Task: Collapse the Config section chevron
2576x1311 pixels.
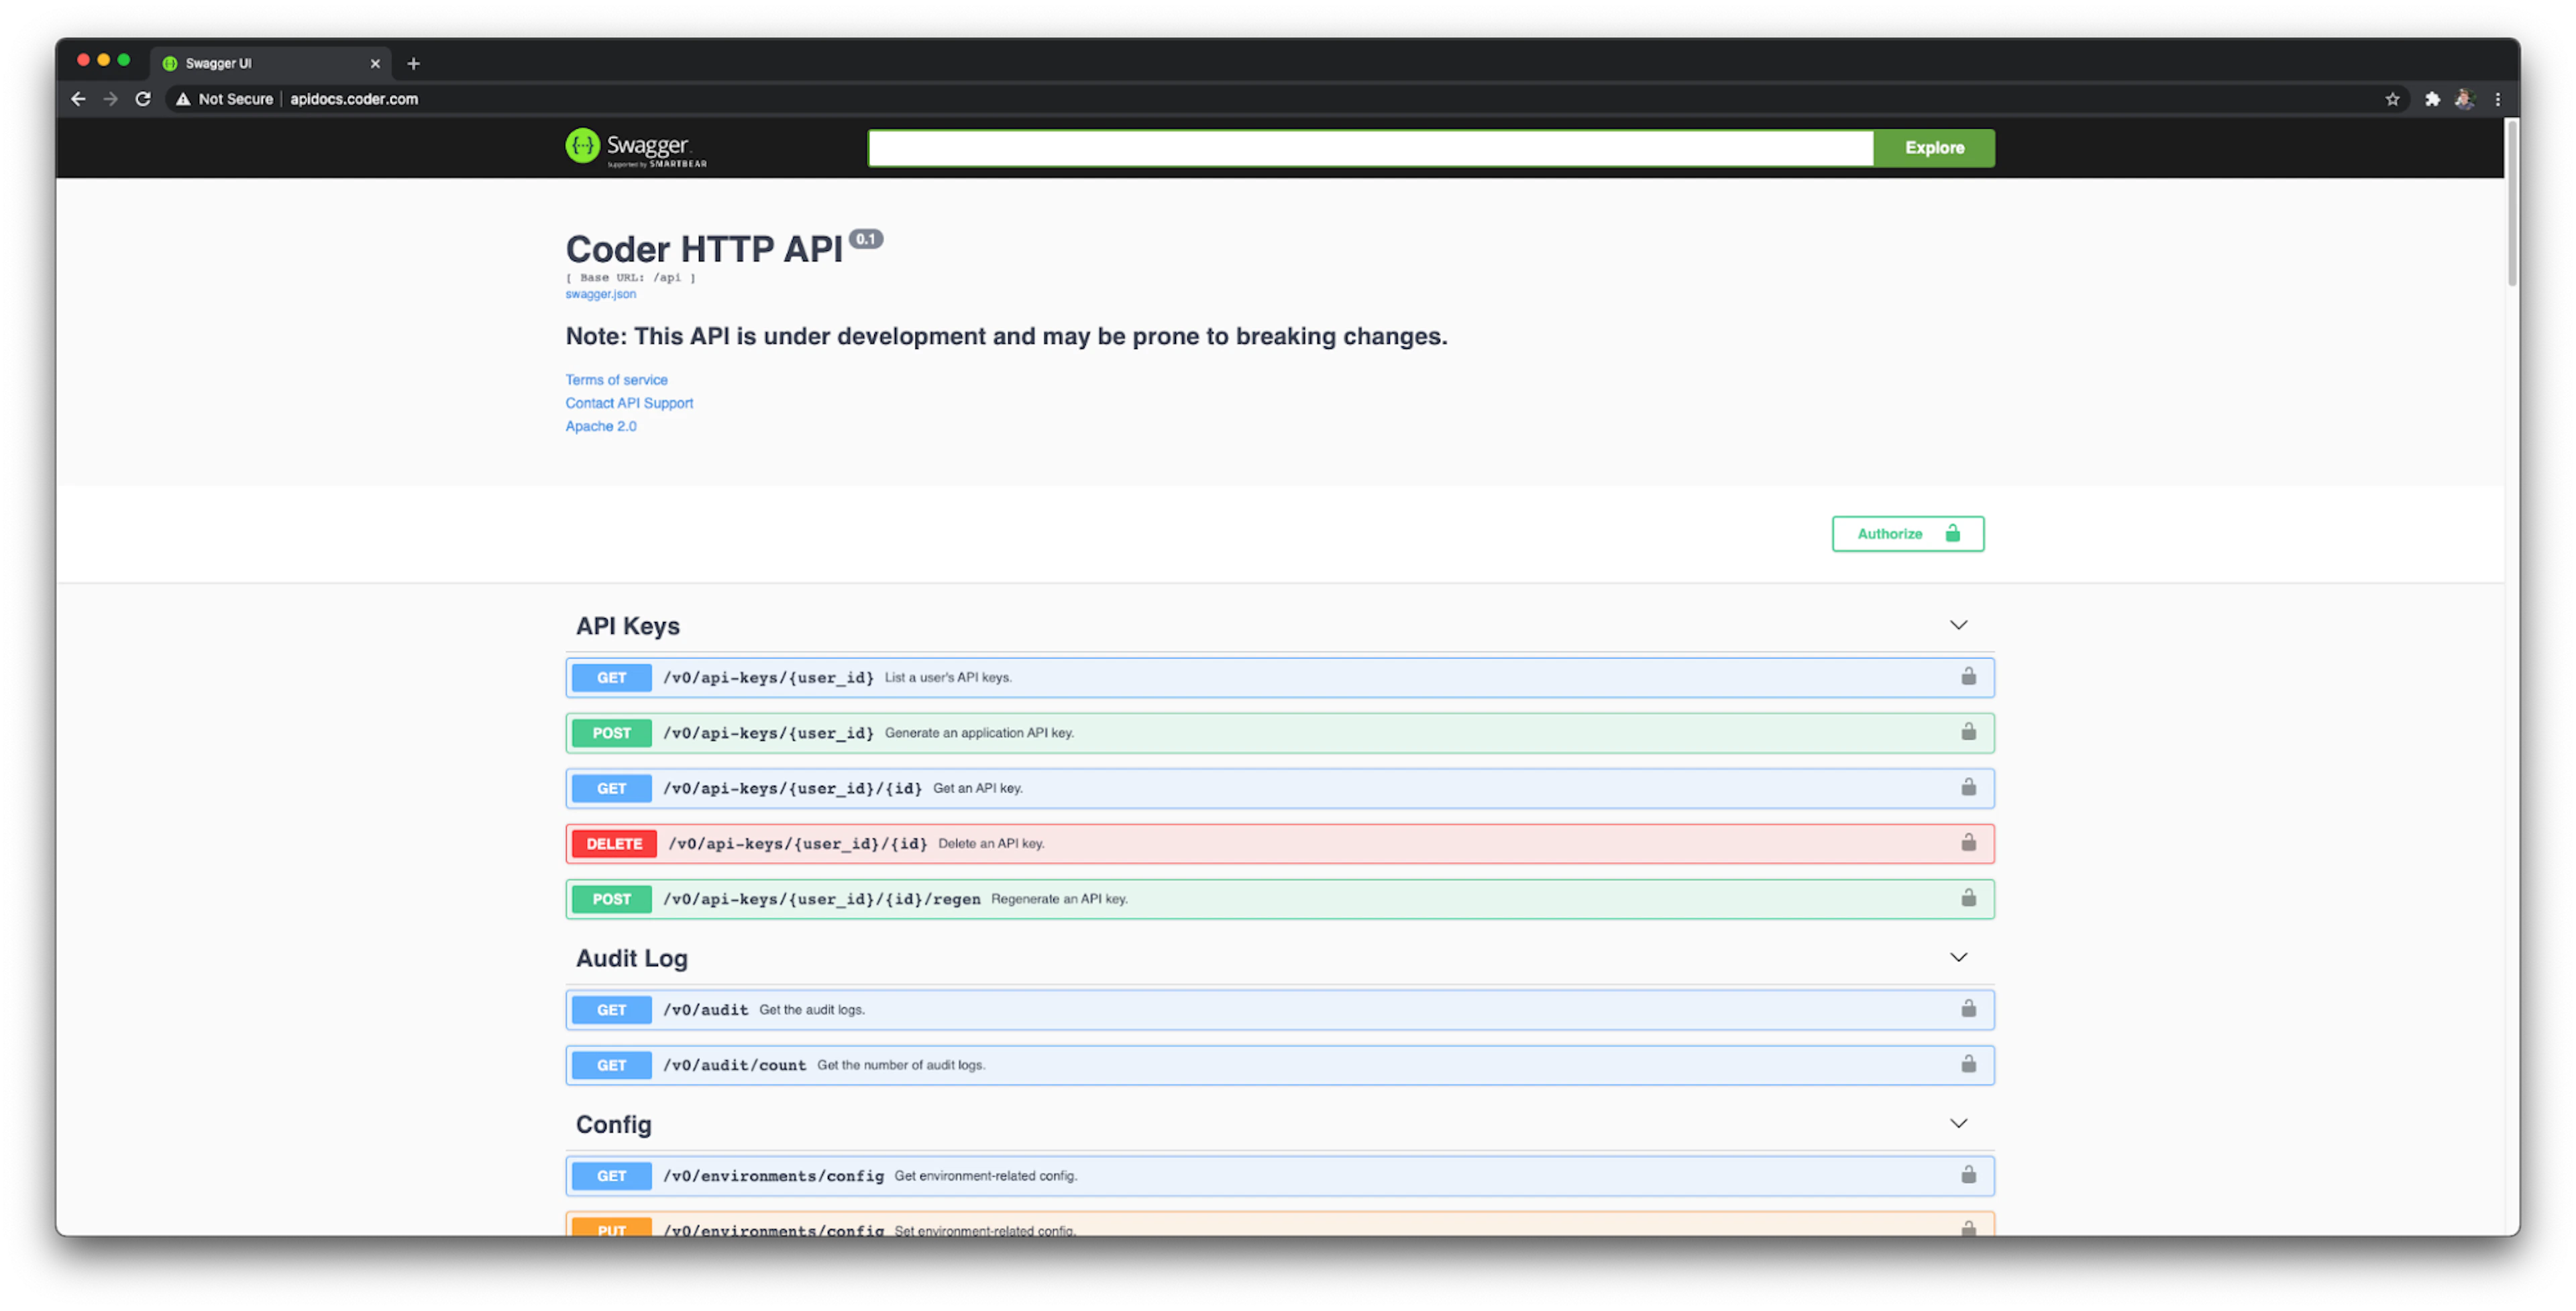Action: pyautogui.click(x=1958, y=1123)
